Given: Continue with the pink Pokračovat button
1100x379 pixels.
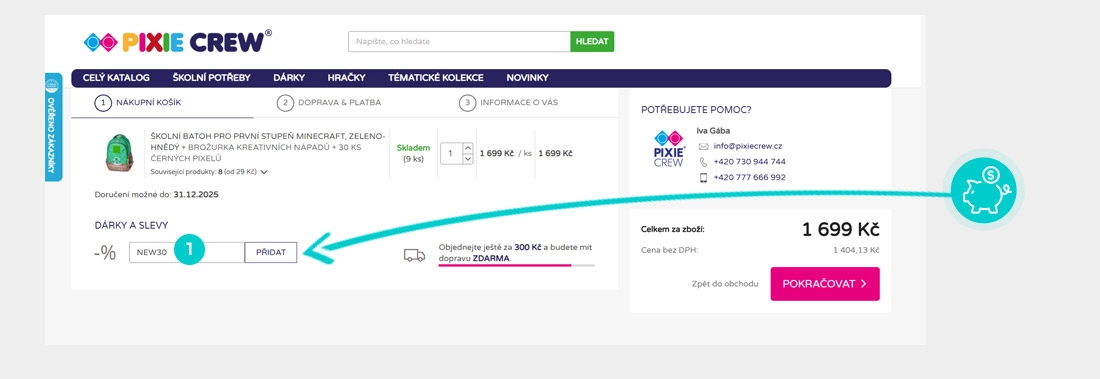Looking at the screenshot, I should [x=825, y=284].
